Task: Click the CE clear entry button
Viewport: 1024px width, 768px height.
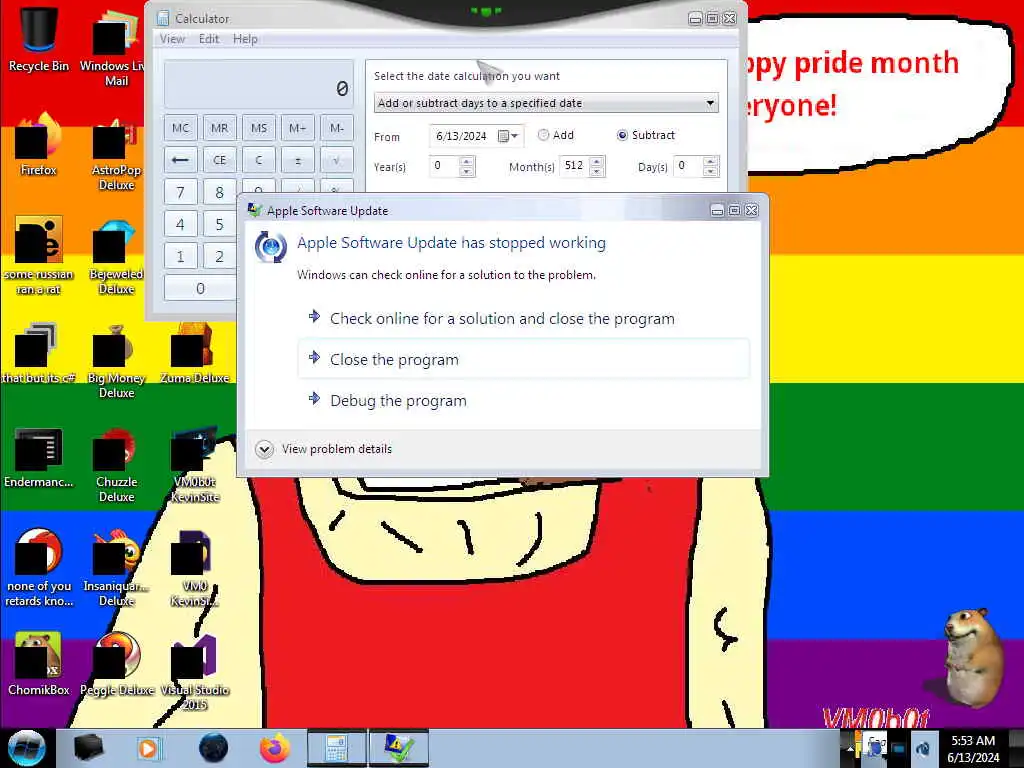Action: (219, 160)
